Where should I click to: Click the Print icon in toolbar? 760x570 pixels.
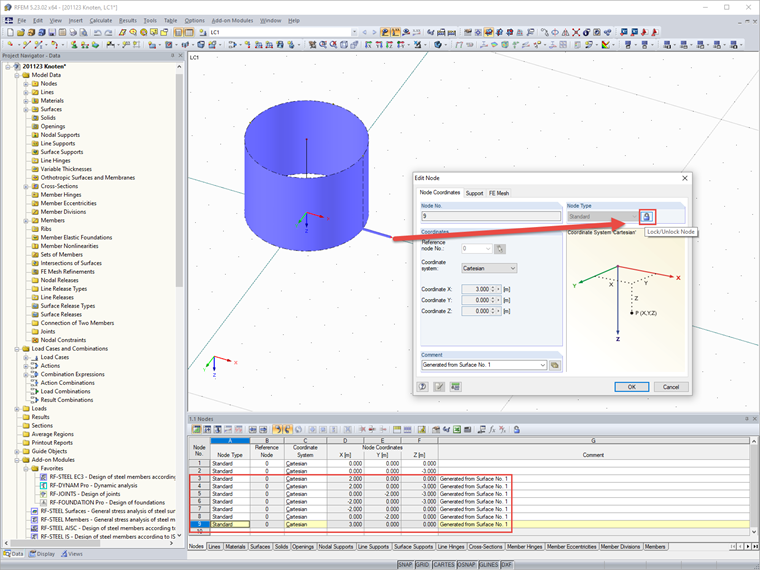tap(73, 32)
